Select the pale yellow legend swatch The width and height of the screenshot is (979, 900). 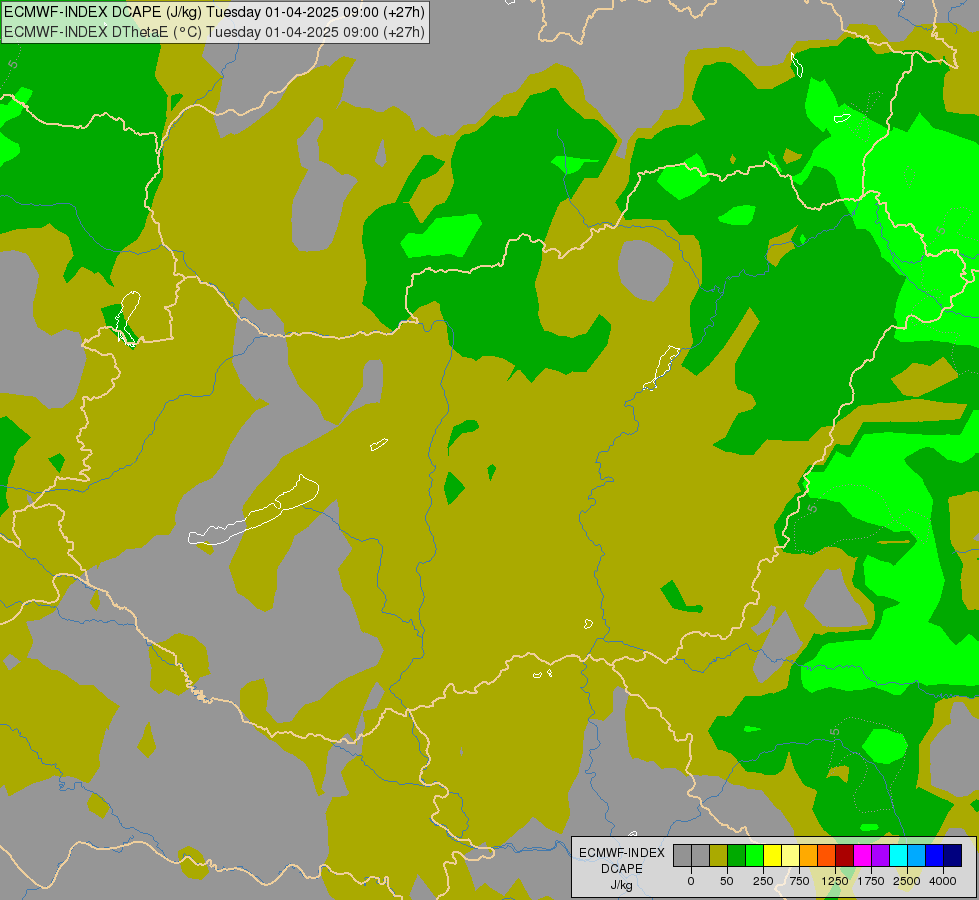(x=790, y=855)
